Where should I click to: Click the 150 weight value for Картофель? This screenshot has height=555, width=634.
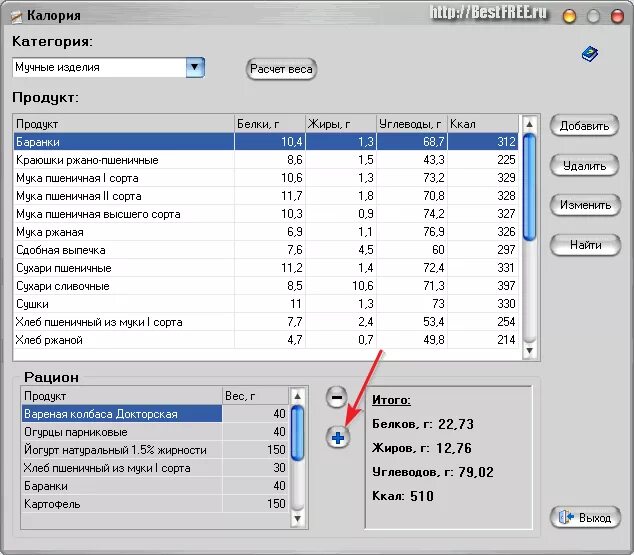coord(276,504)
